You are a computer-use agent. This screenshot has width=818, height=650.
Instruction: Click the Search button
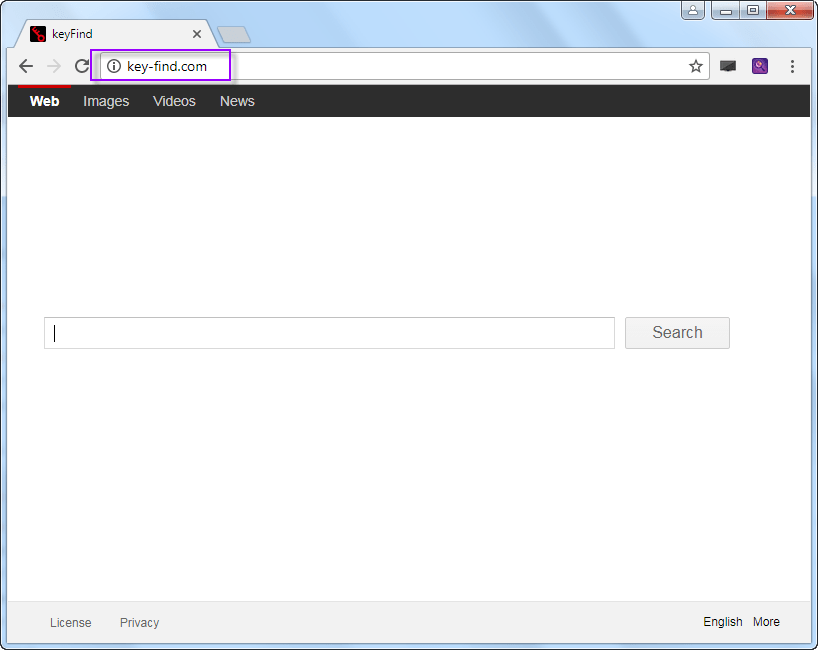pos(677,333)
